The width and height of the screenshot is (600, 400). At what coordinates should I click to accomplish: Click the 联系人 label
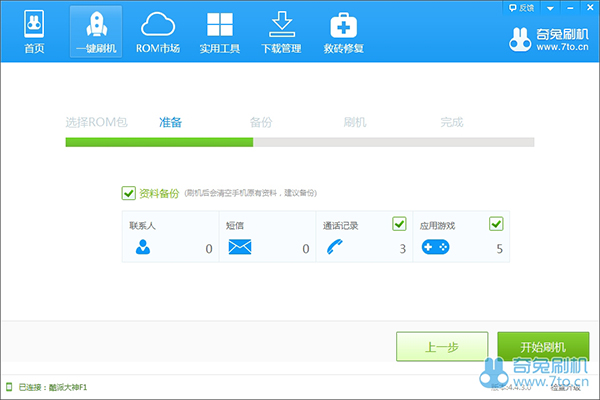pyautogui.click(x=142, y=226)
